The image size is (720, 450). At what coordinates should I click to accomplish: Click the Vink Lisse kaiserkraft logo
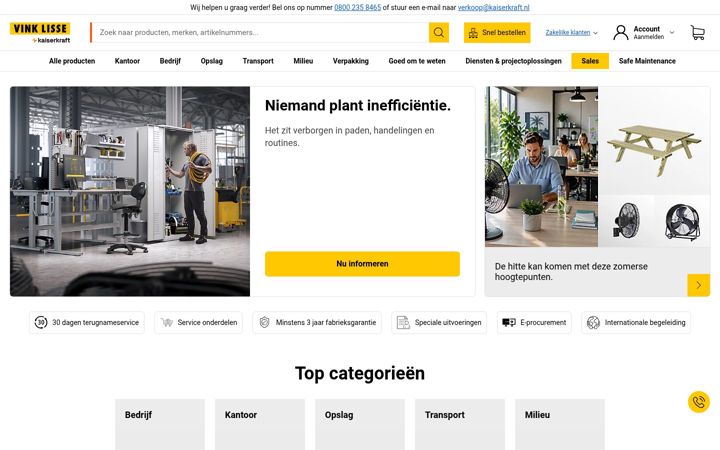click(x=40, y=33)
